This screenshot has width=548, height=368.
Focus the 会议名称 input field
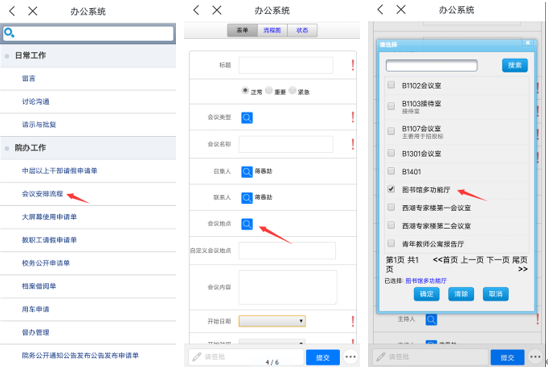(x=286, y=144)
